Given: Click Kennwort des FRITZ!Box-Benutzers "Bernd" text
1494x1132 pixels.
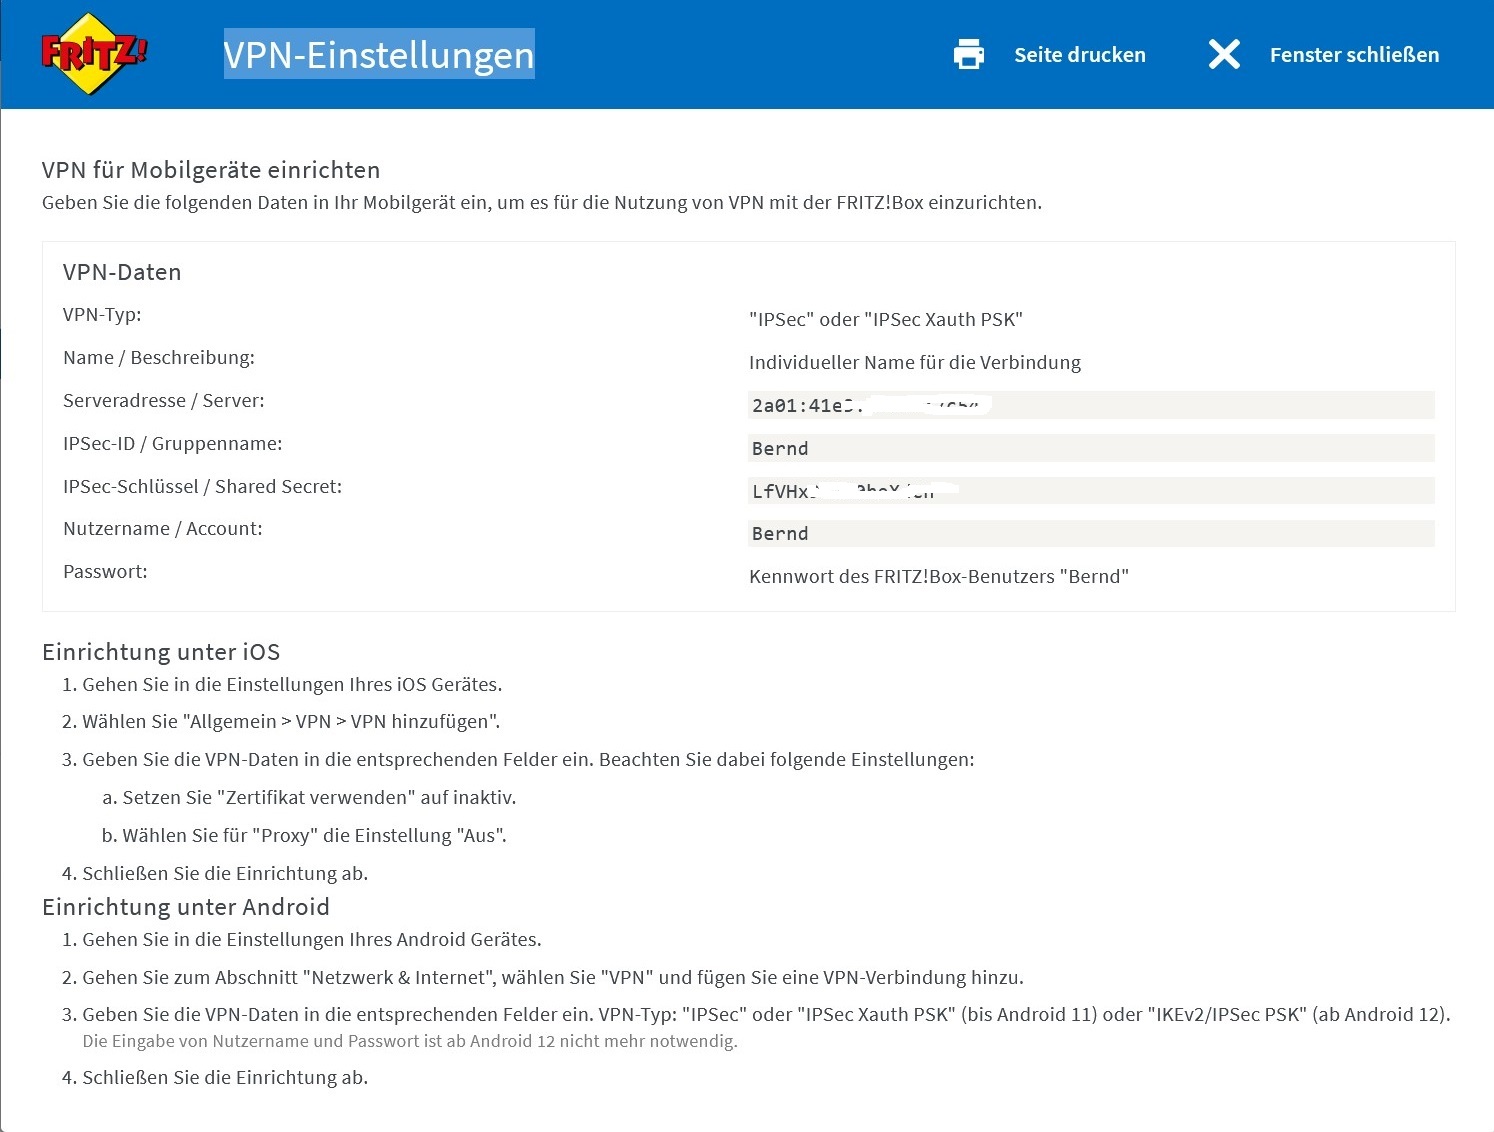Looking at the screenshot, I should pyautogui.click(x=939, y=577).
